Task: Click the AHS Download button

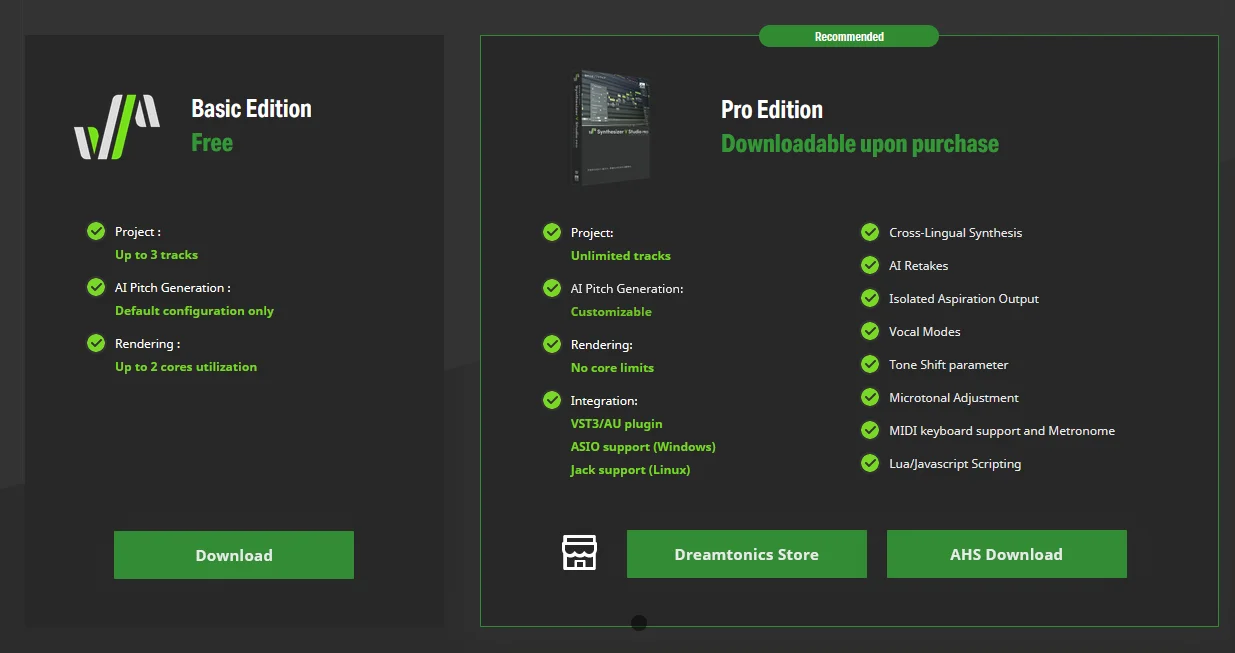Action: [1007, 554]
